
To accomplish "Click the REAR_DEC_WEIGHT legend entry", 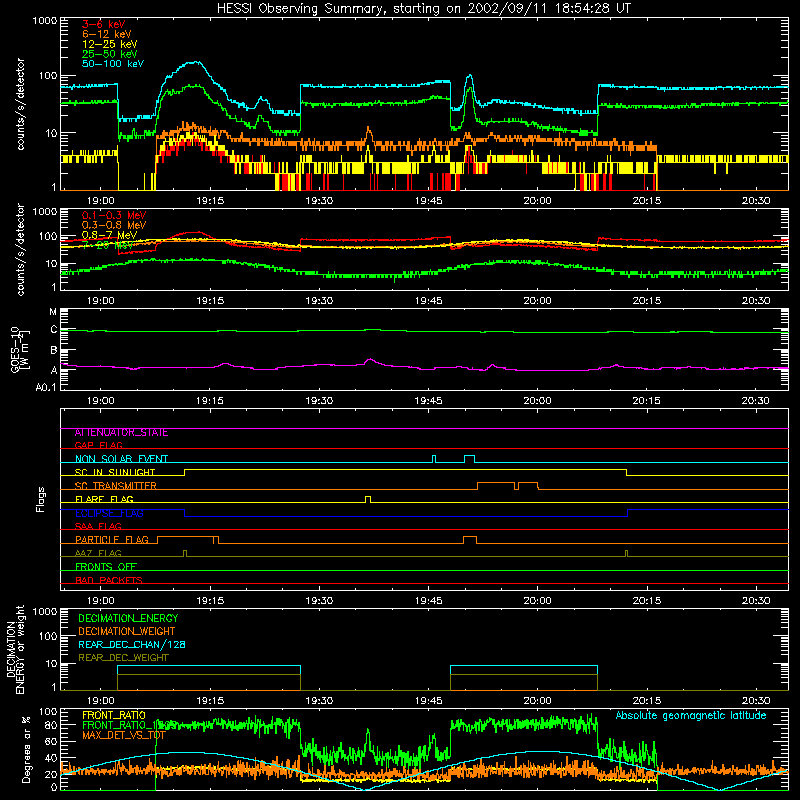I will point(123,658).
